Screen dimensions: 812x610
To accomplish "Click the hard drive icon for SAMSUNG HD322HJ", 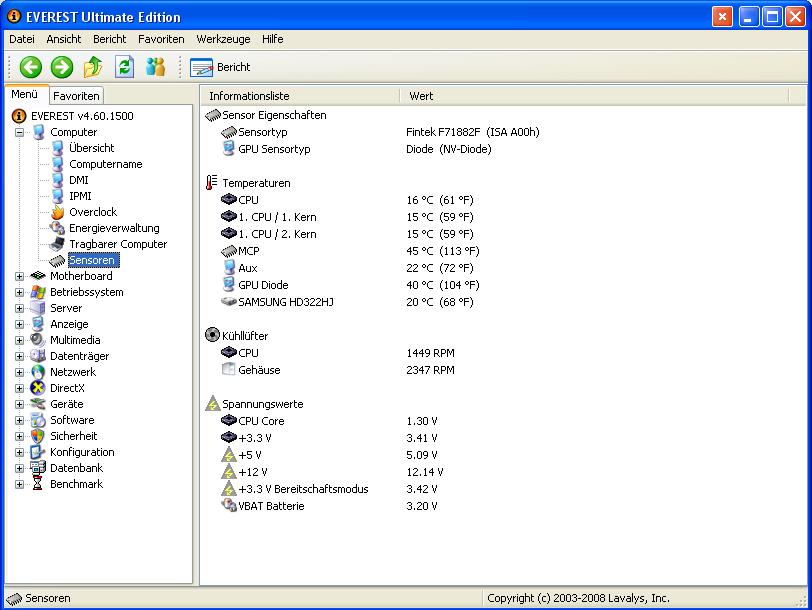I will (229, 301).
